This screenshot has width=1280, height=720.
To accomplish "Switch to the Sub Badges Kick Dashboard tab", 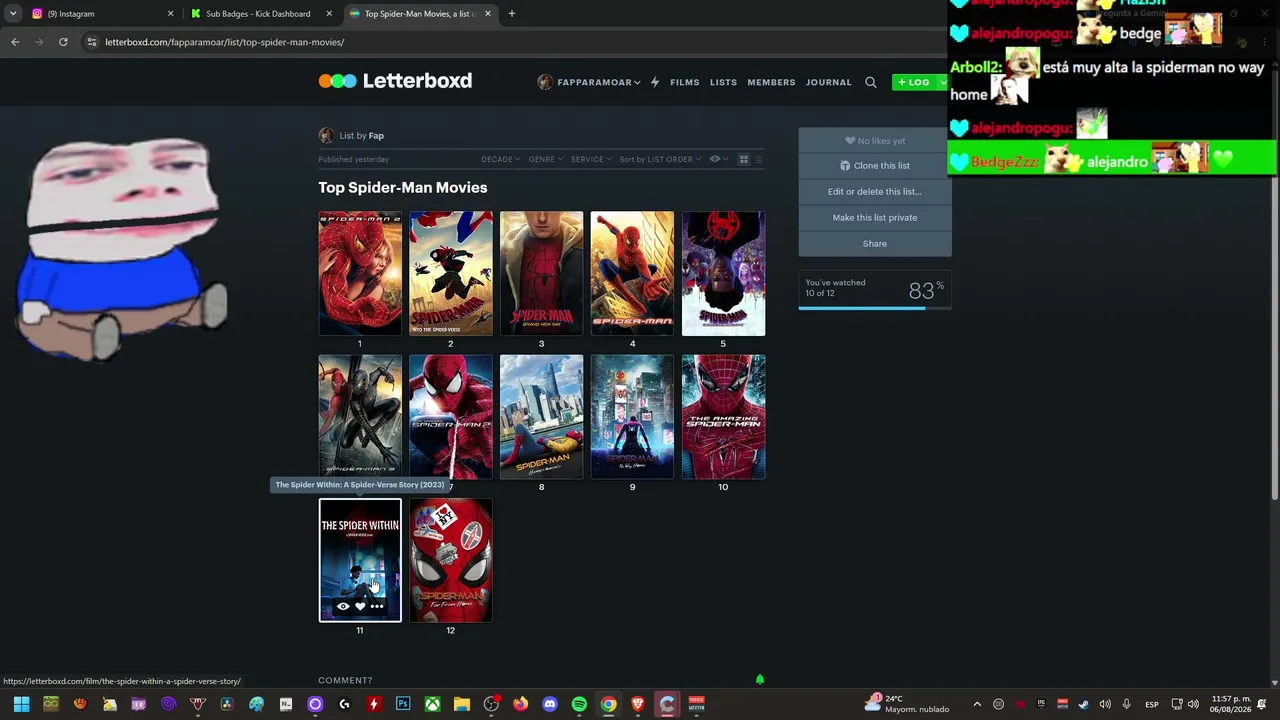I will (x=264, y=14).
